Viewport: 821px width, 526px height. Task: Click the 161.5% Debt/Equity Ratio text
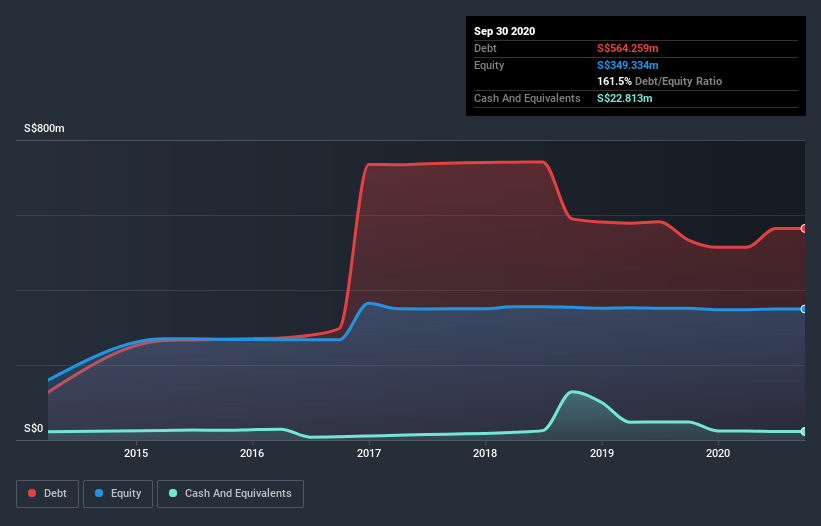tap(659, 82)
